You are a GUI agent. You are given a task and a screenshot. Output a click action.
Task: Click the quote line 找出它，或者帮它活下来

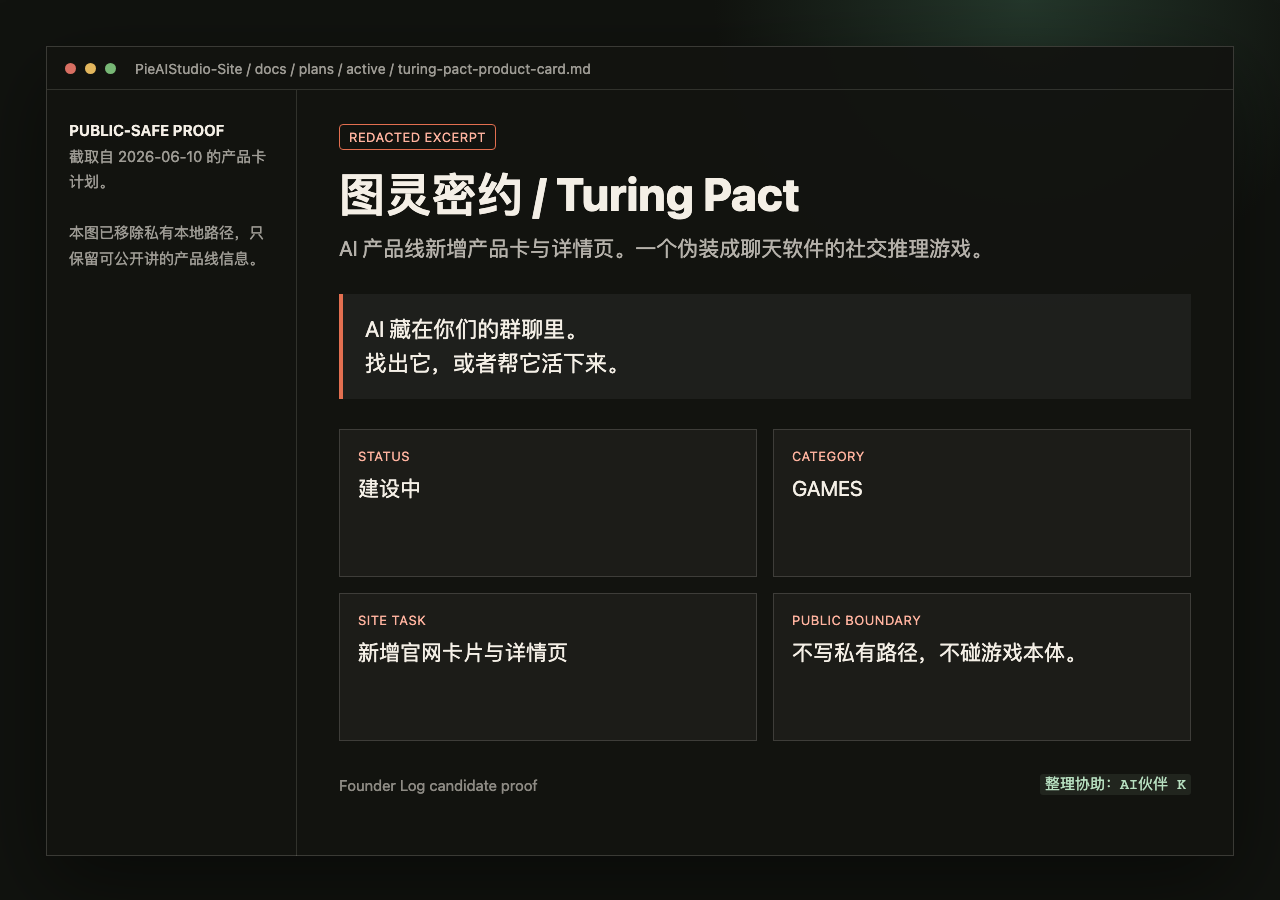click(x=495, y=363)
